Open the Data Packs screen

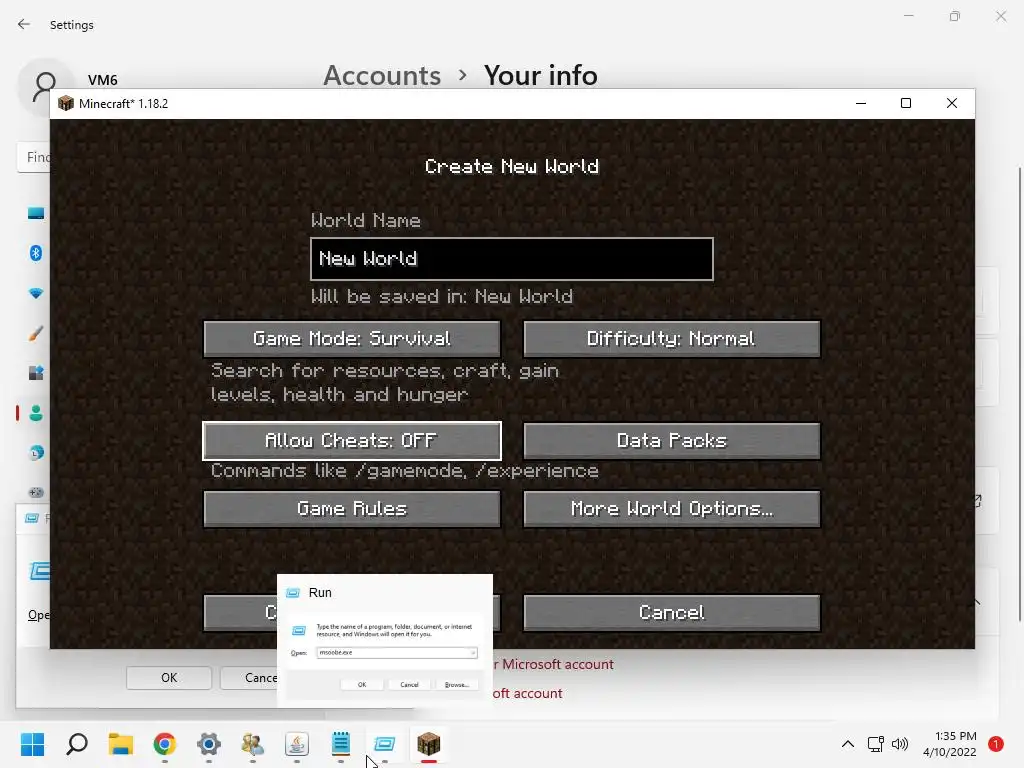[671, 441]
